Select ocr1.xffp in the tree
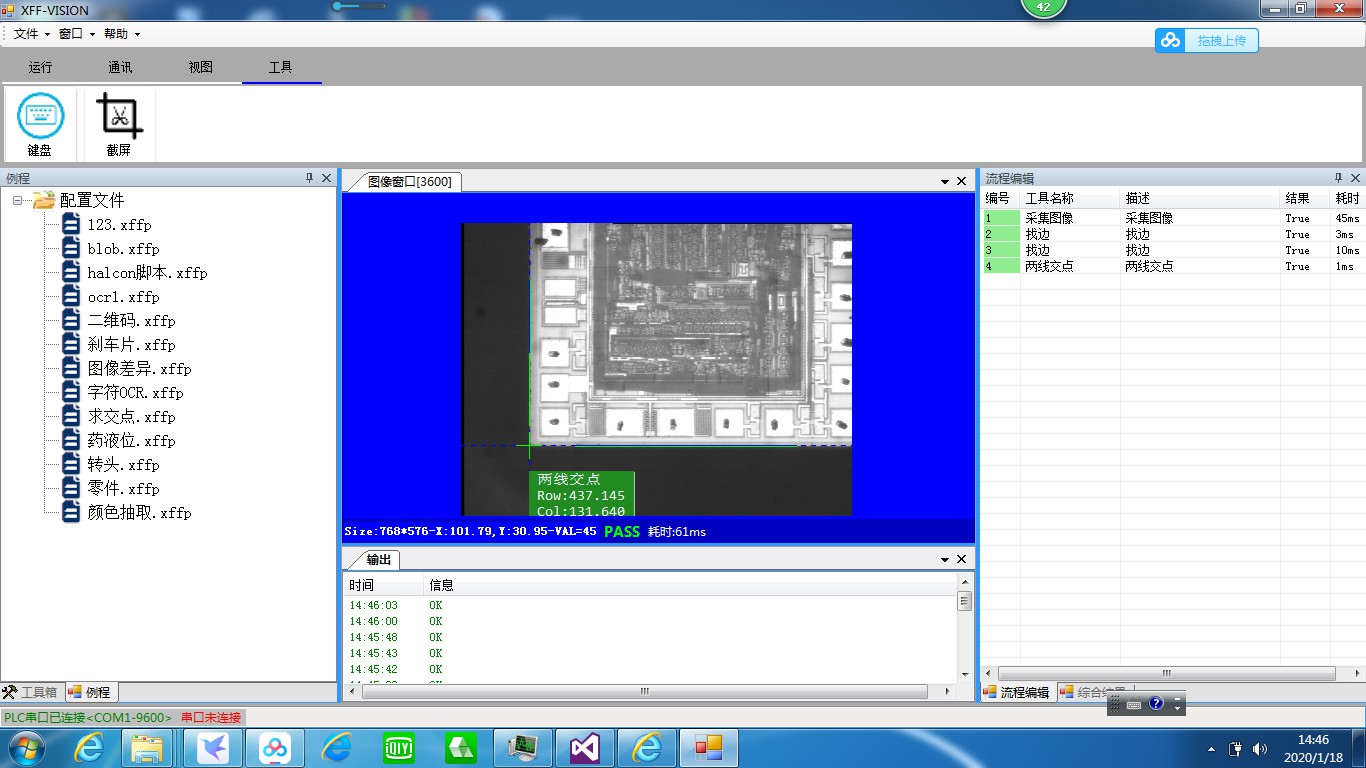This screenshot has width=1366, height=768. pos(123,297)
